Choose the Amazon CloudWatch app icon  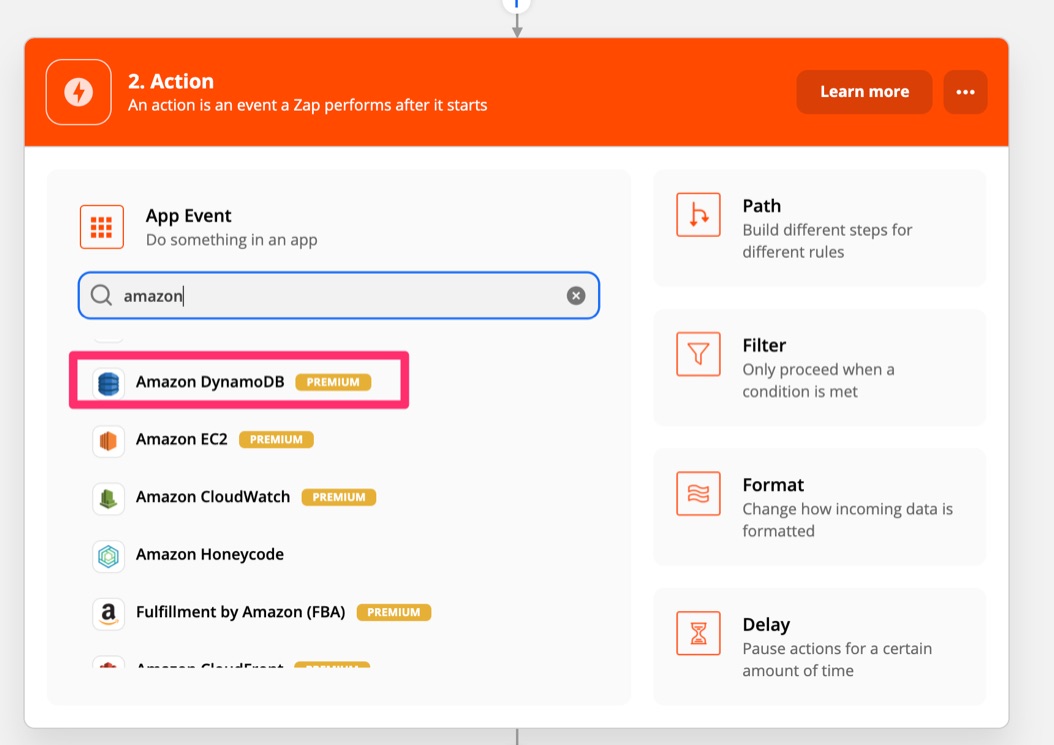pos(107,497)
